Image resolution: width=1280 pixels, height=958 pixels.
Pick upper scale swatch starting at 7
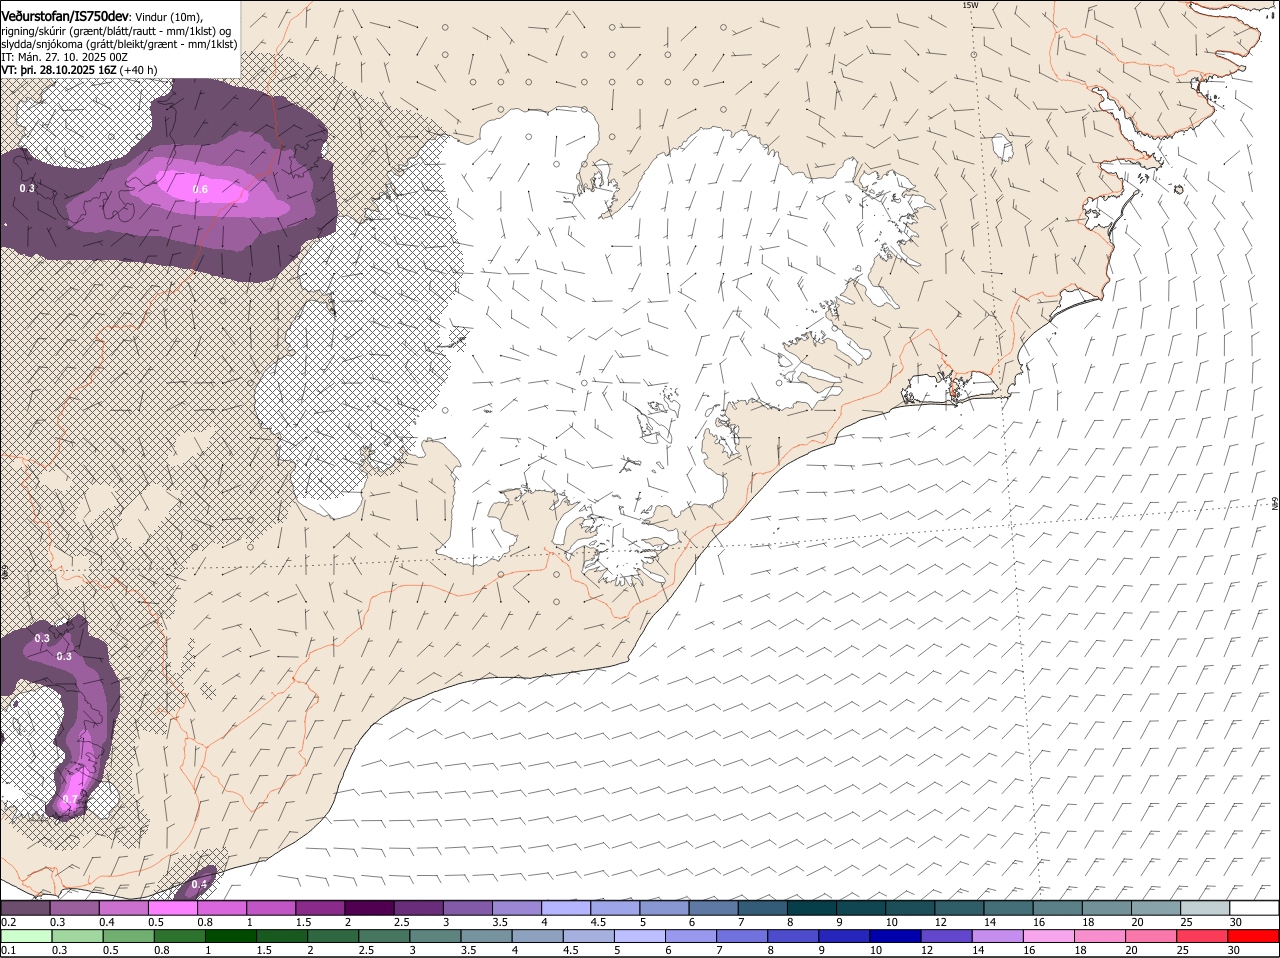761,908
